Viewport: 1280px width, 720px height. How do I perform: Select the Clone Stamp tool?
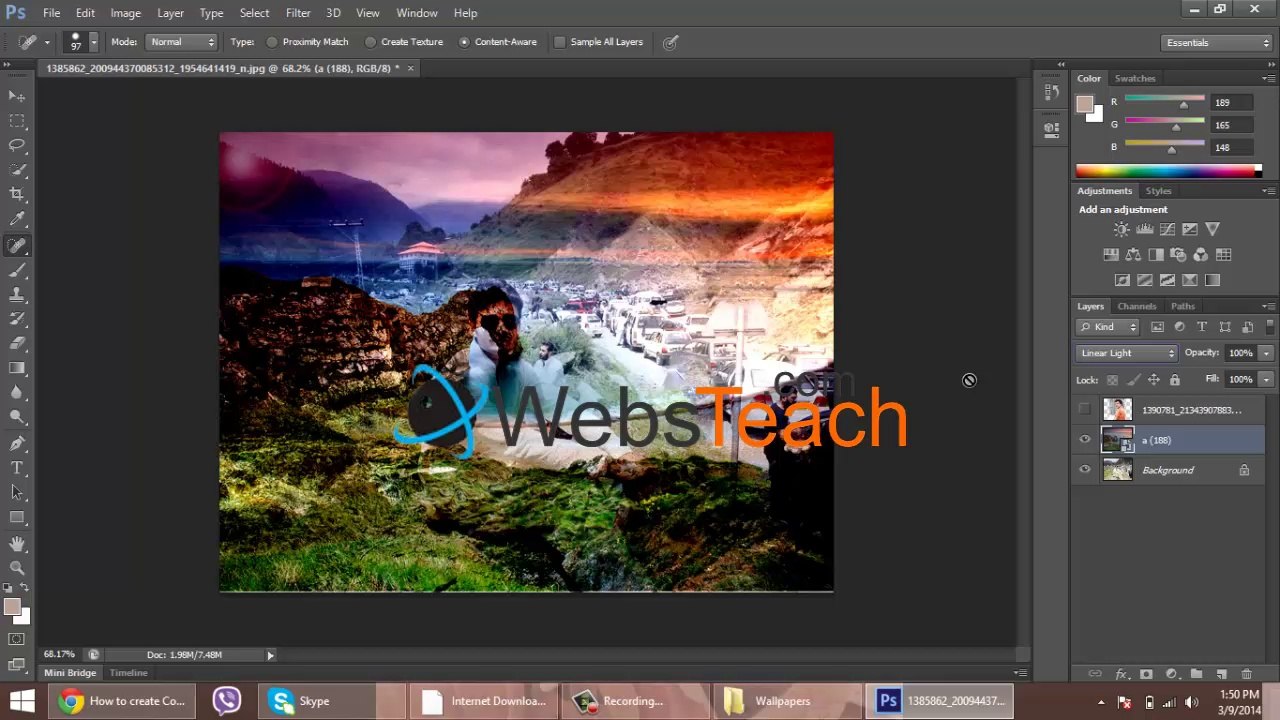coord(17,295)
